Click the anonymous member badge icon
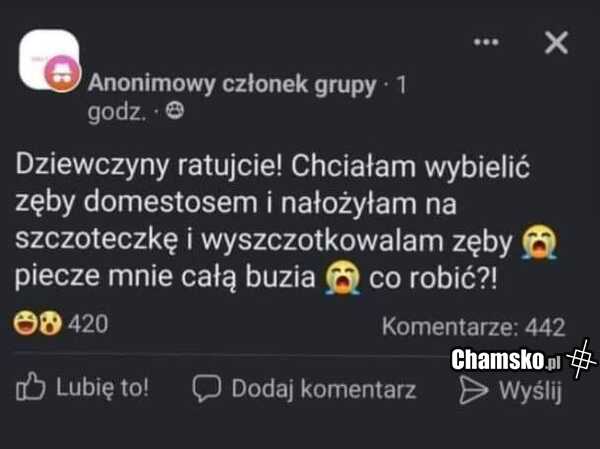Viewport: 600px width, 449px height. [x=62, y=74]
